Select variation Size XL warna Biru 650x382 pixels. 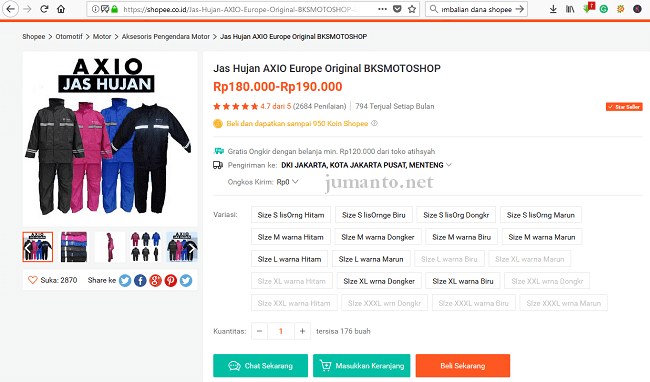(x=463, y=281)
